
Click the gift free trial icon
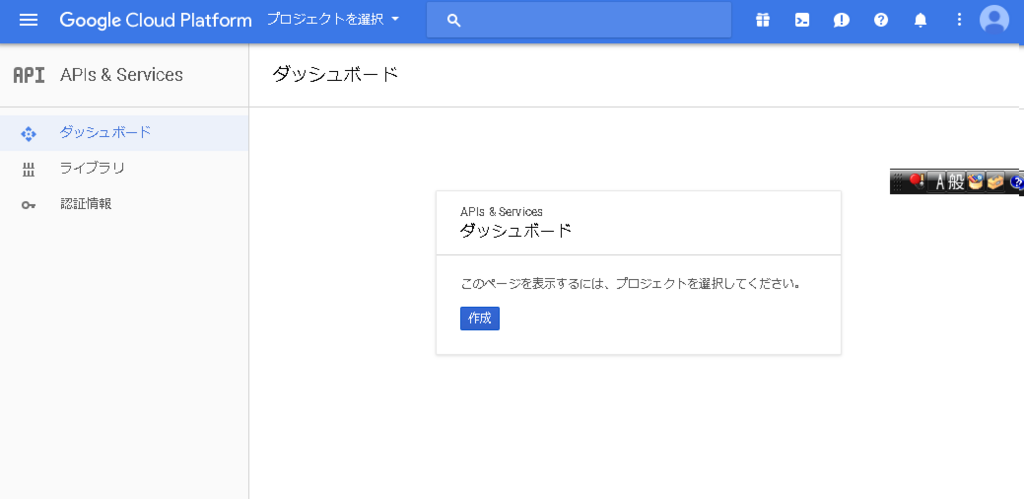click(763, 20)
